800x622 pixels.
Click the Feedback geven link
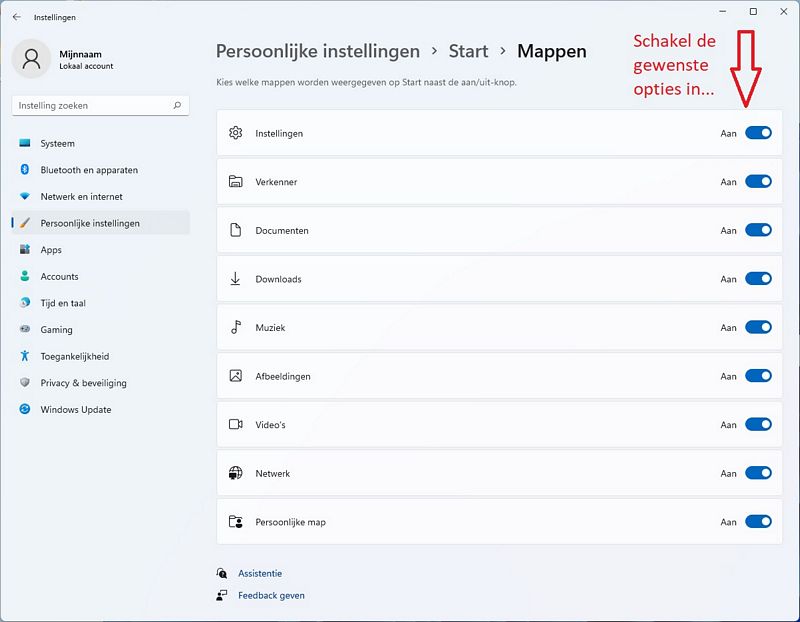click(x=271, y=595)
